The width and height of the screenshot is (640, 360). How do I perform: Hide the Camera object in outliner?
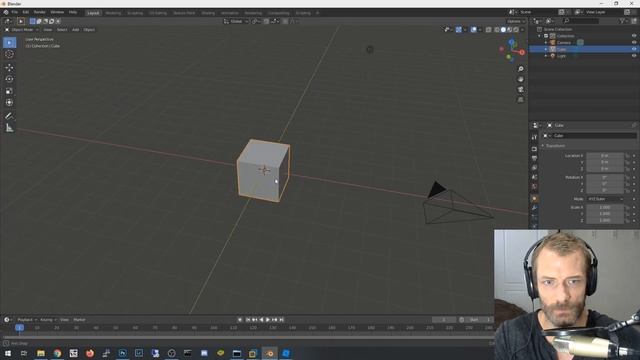click(x=634, y=42)
